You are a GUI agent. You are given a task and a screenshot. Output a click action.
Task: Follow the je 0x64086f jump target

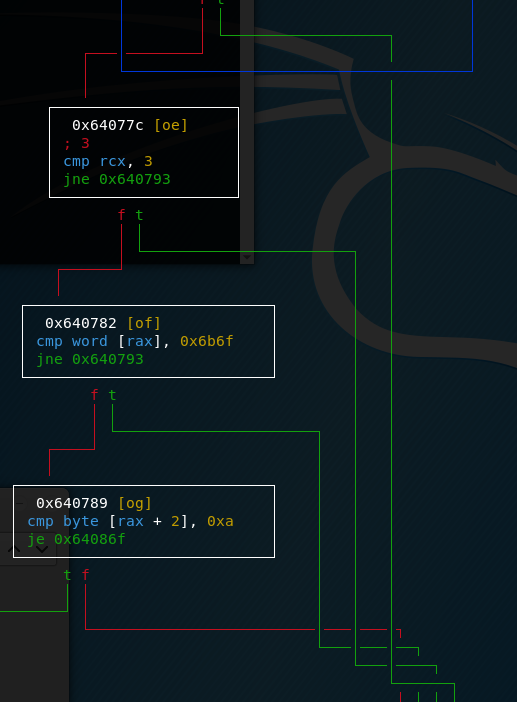coord(76,539)
